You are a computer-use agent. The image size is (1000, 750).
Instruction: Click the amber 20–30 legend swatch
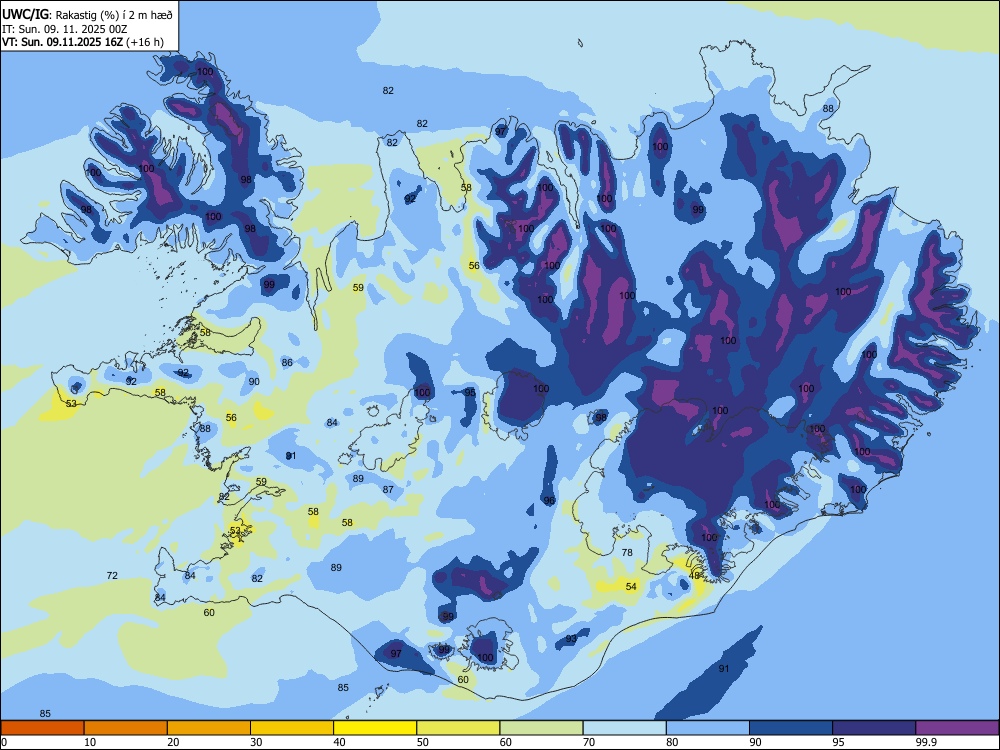[209, 728]
